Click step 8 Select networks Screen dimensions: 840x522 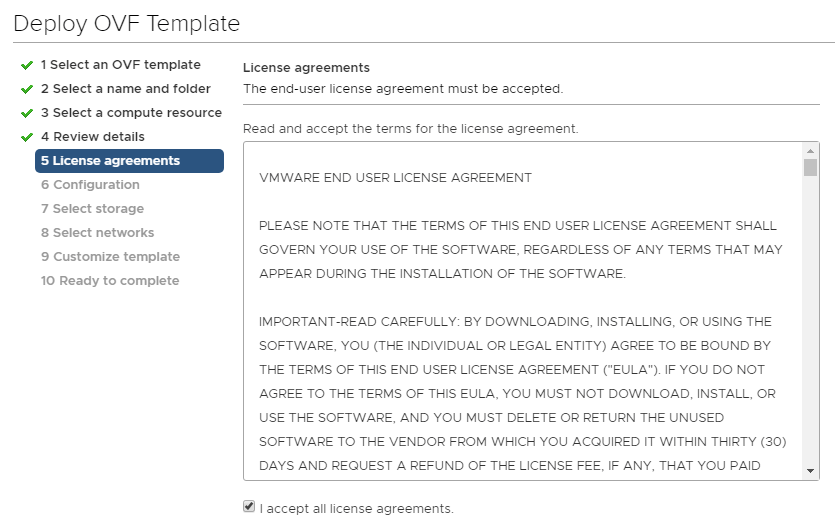point(97,233)
